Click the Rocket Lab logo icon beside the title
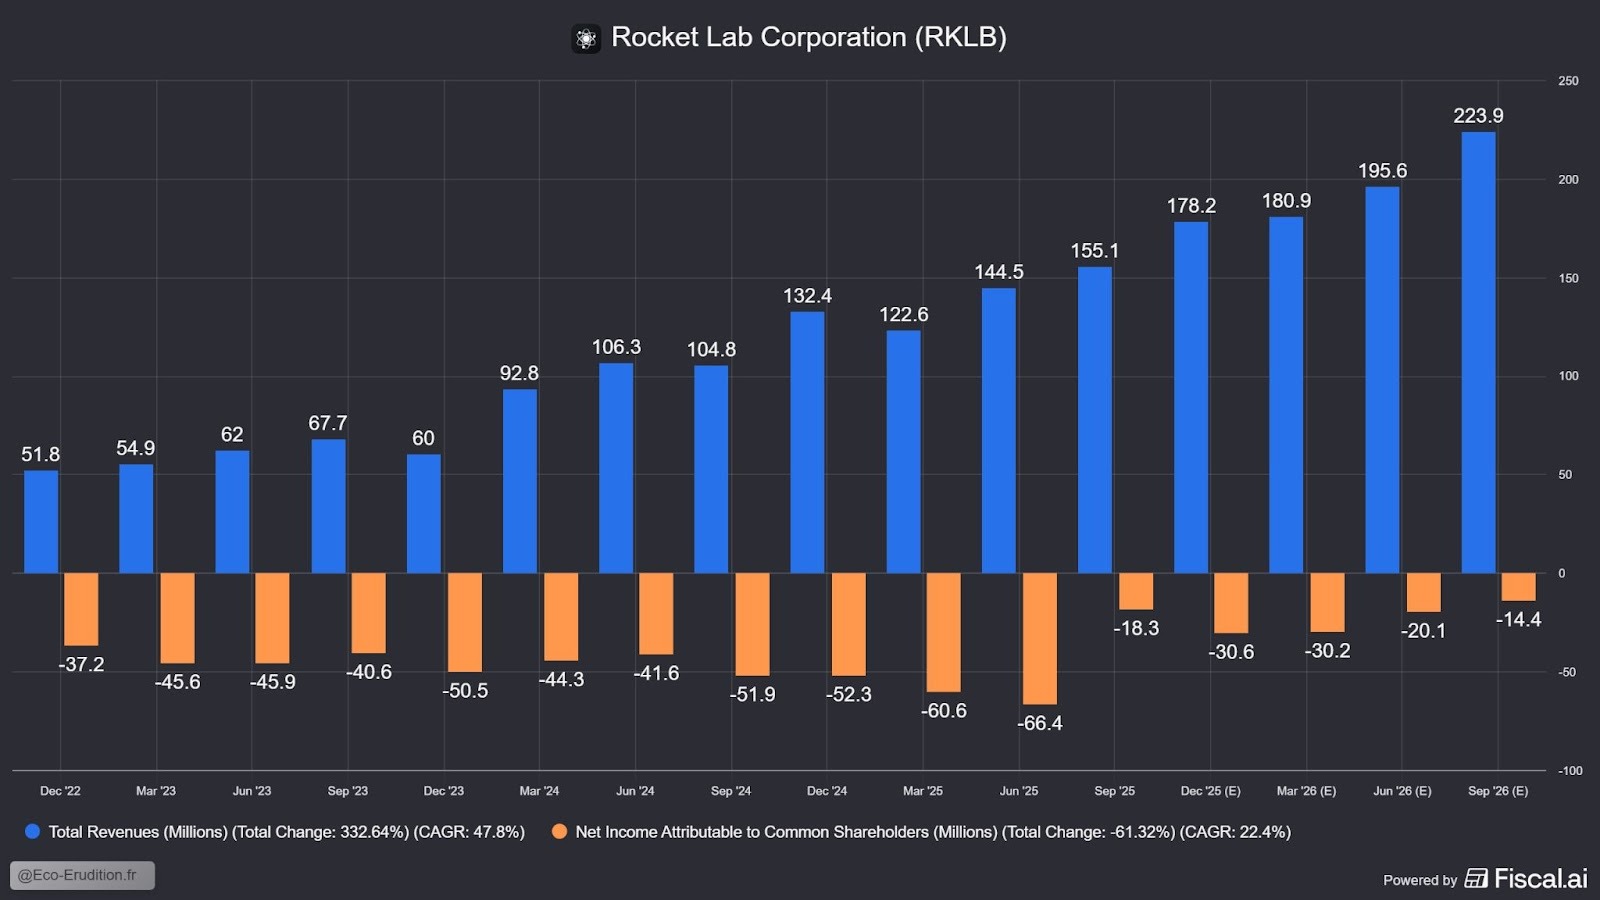 tap(586, 38)
